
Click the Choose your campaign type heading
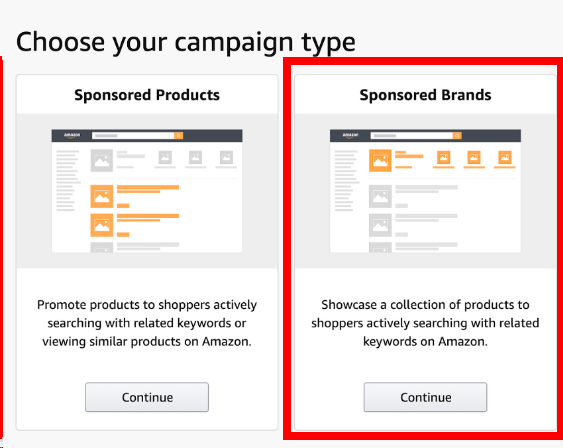pyautogui.click(x=186, y=42)
